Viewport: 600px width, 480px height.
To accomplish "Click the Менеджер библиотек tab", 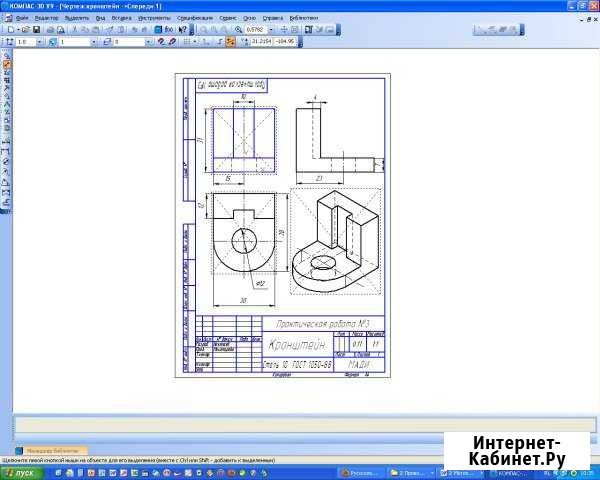I will click(50, 451).
